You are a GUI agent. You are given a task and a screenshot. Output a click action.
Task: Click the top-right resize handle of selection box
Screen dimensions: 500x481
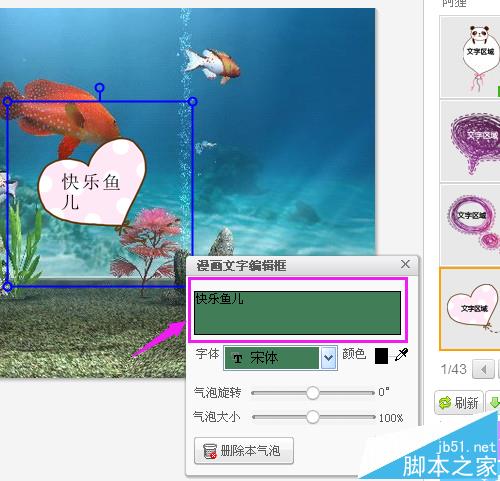pyautogui.click(x=193, y=102)
